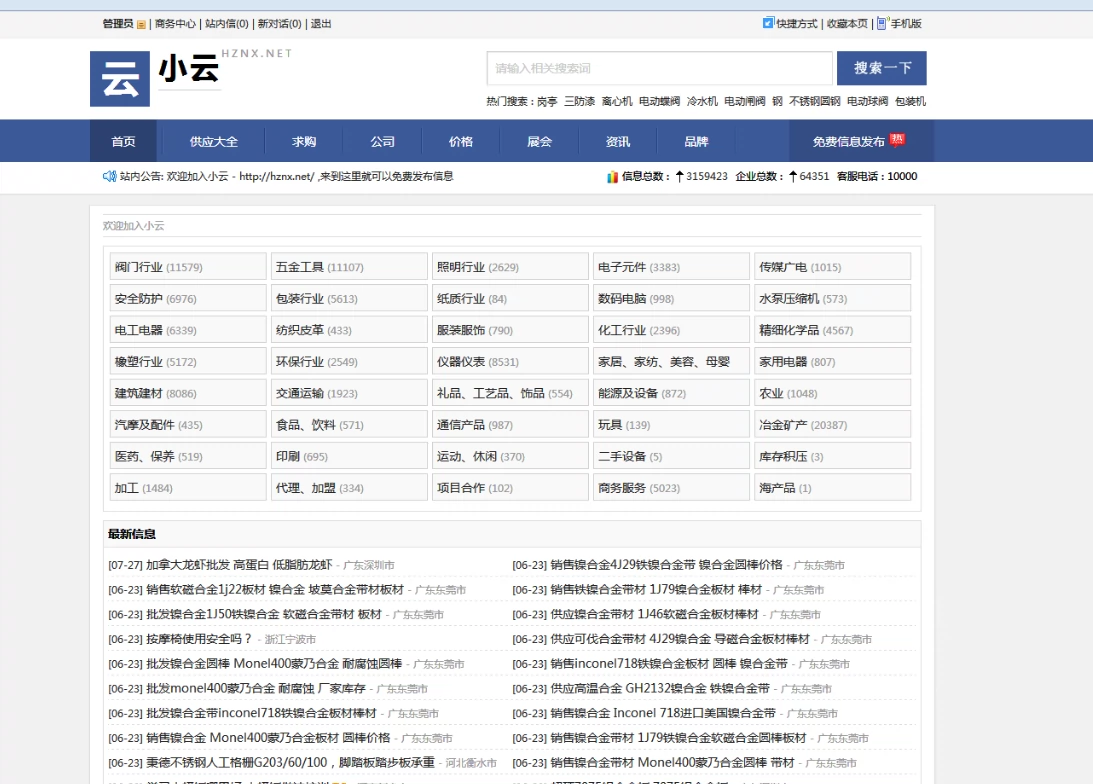The width and height of the screenshot is (1093, 784).
Task: Switch to the 公司 tab
Action: coord(383,141)
